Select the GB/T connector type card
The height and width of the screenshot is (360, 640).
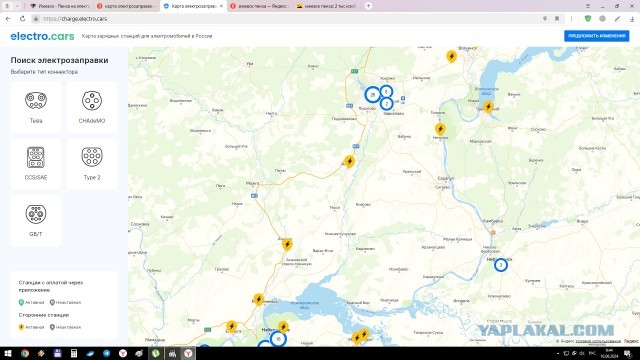tap(36, 221)
